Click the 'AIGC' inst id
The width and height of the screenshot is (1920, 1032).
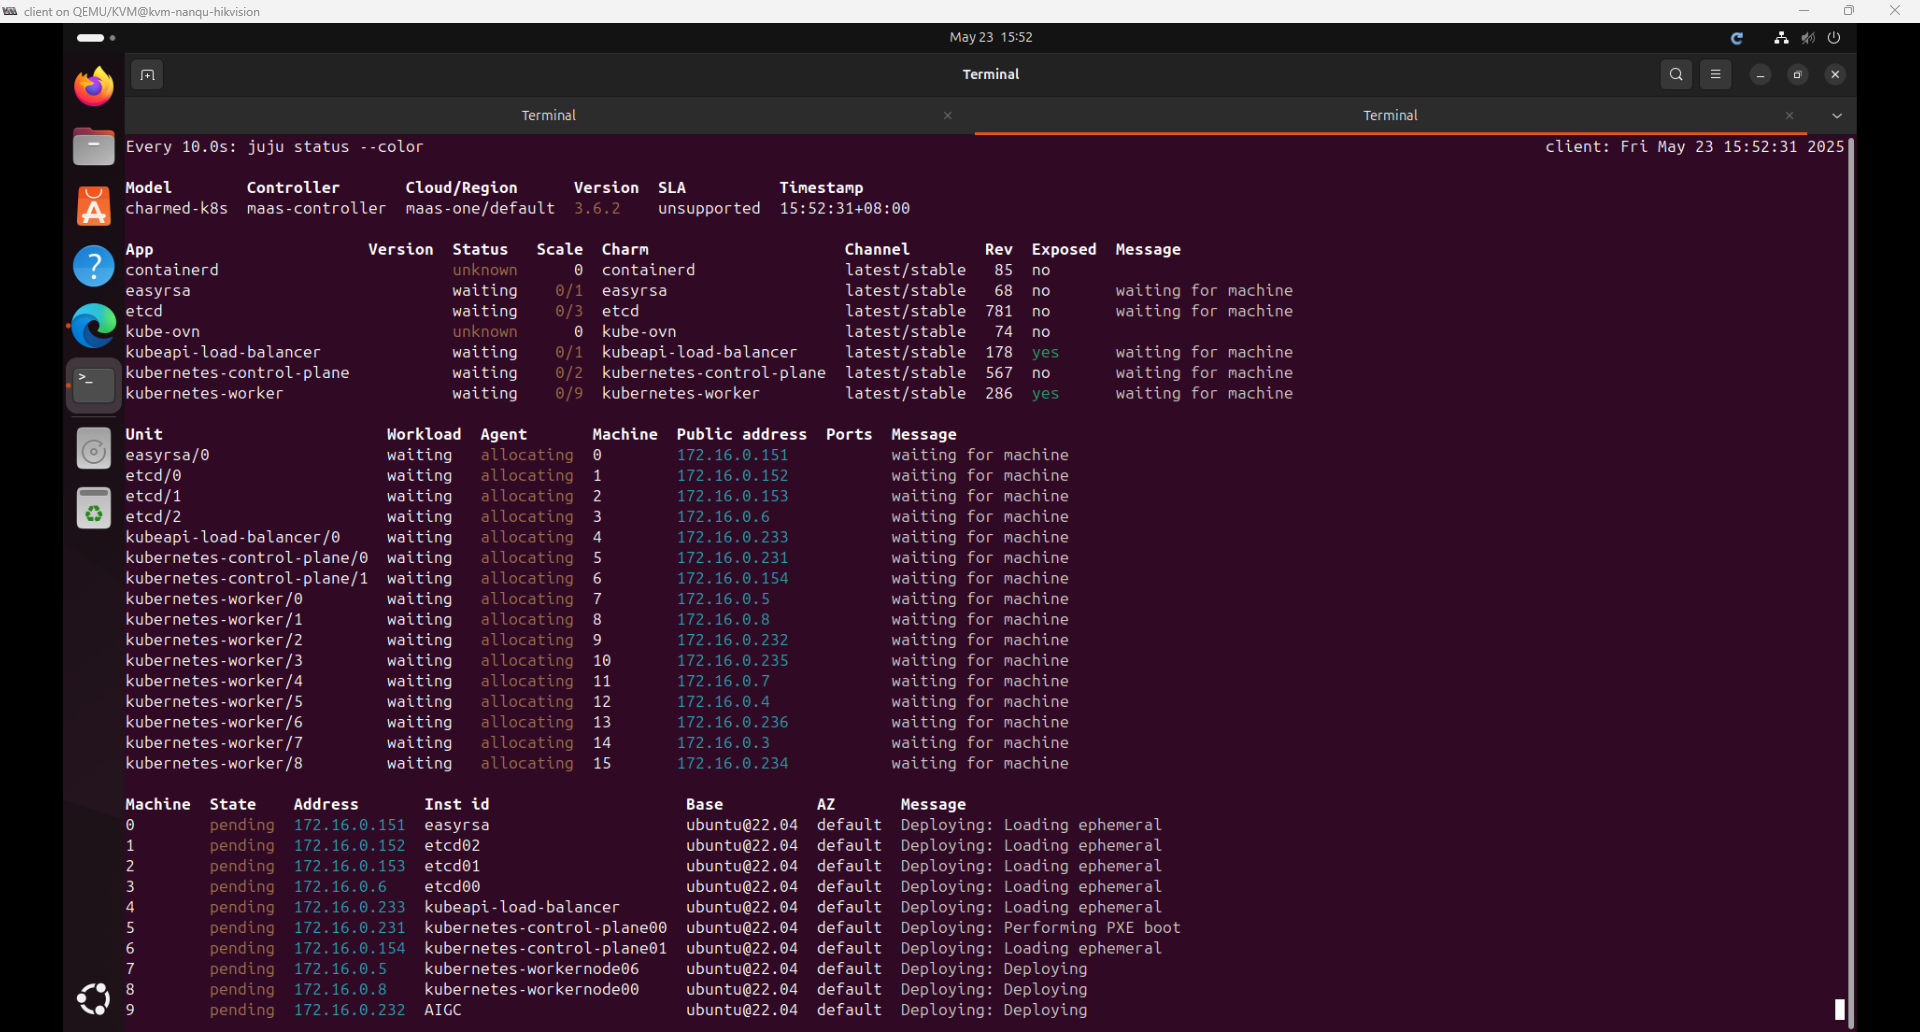click(x=443, y=1010)
